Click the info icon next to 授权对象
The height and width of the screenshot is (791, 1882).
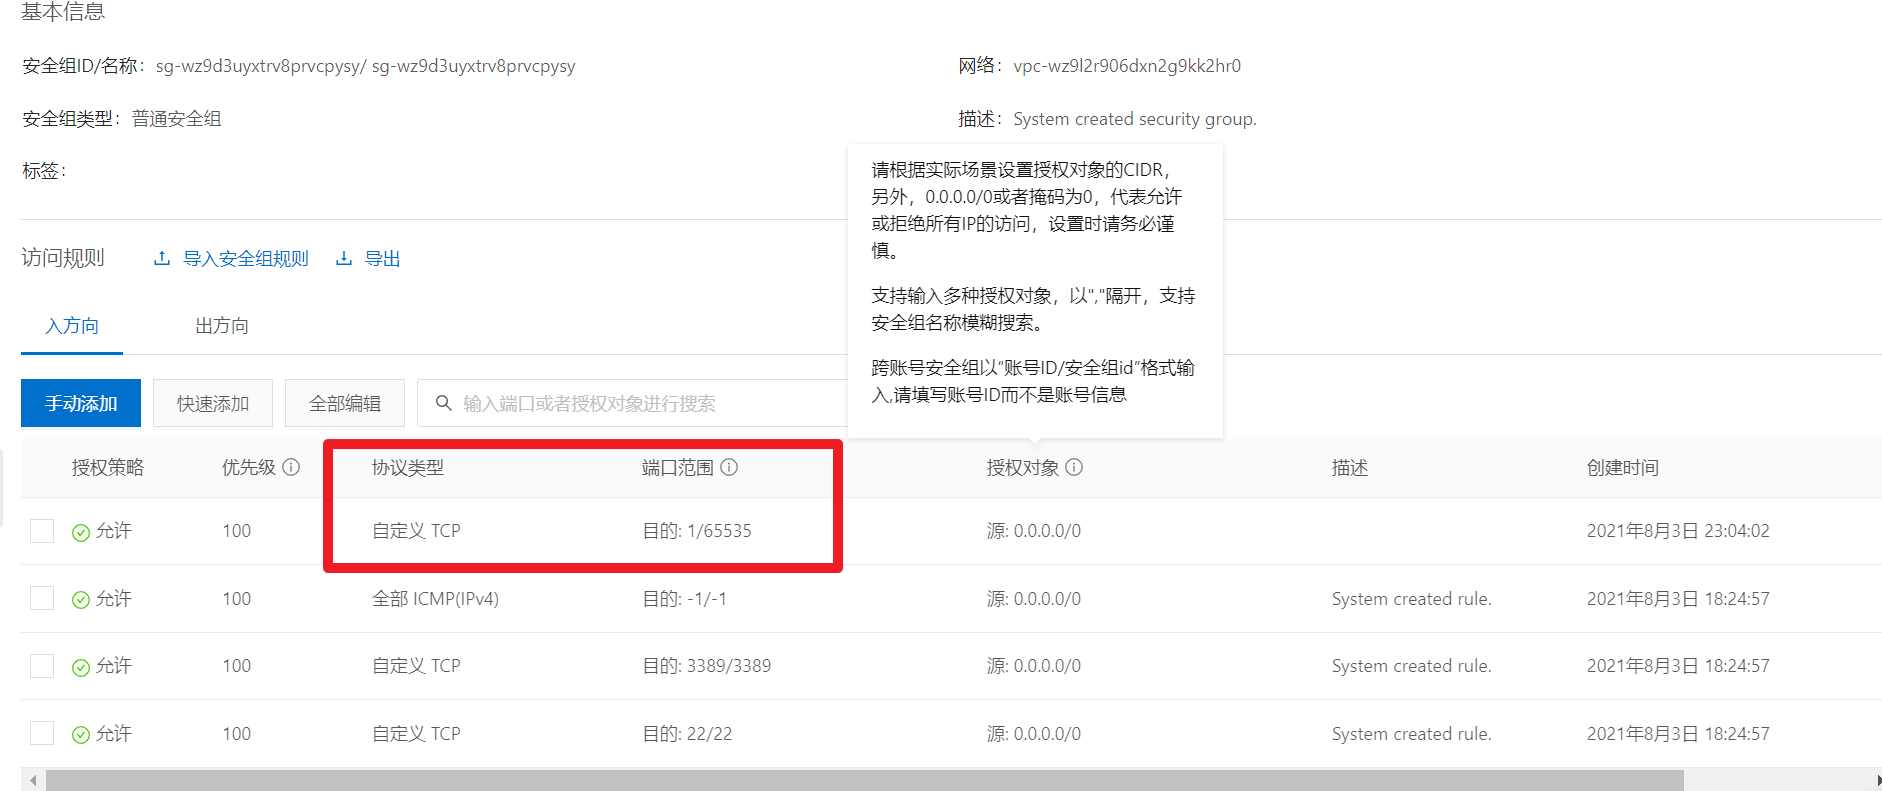pos(1074,467)
